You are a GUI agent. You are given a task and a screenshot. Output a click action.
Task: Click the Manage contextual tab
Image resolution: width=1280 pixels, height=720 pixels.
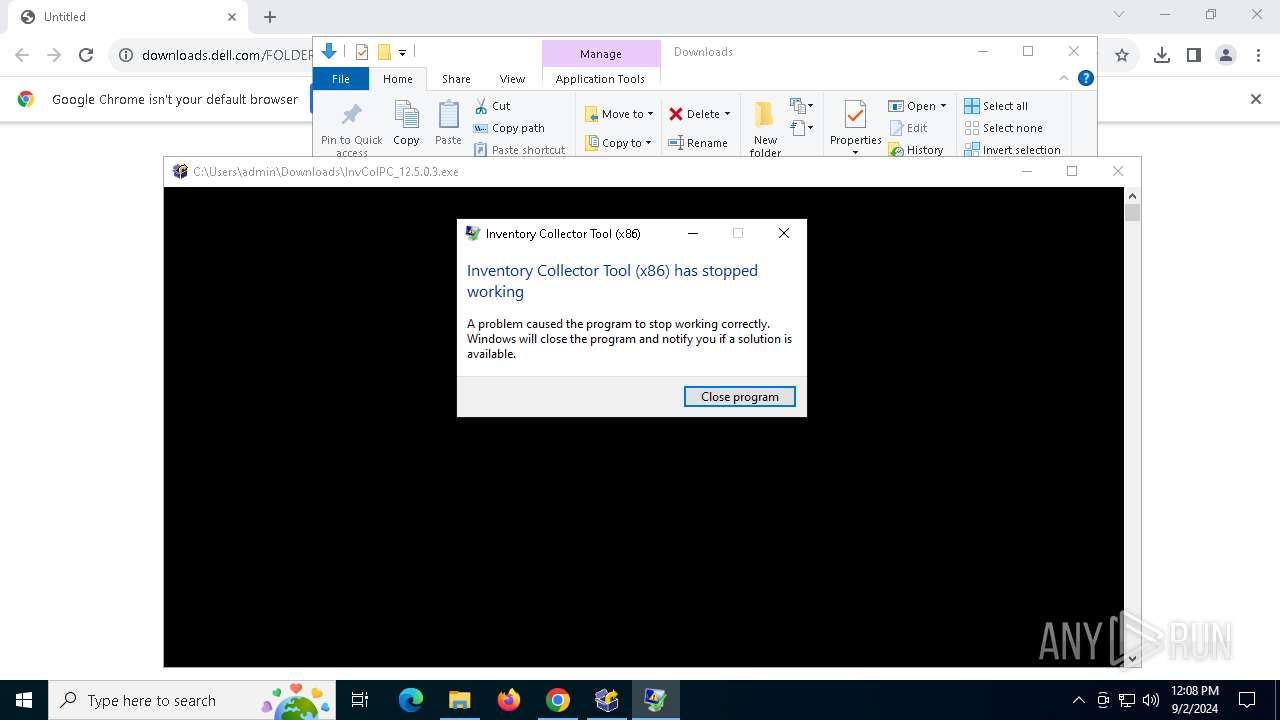pyautogui.click(x=601, y=54)
